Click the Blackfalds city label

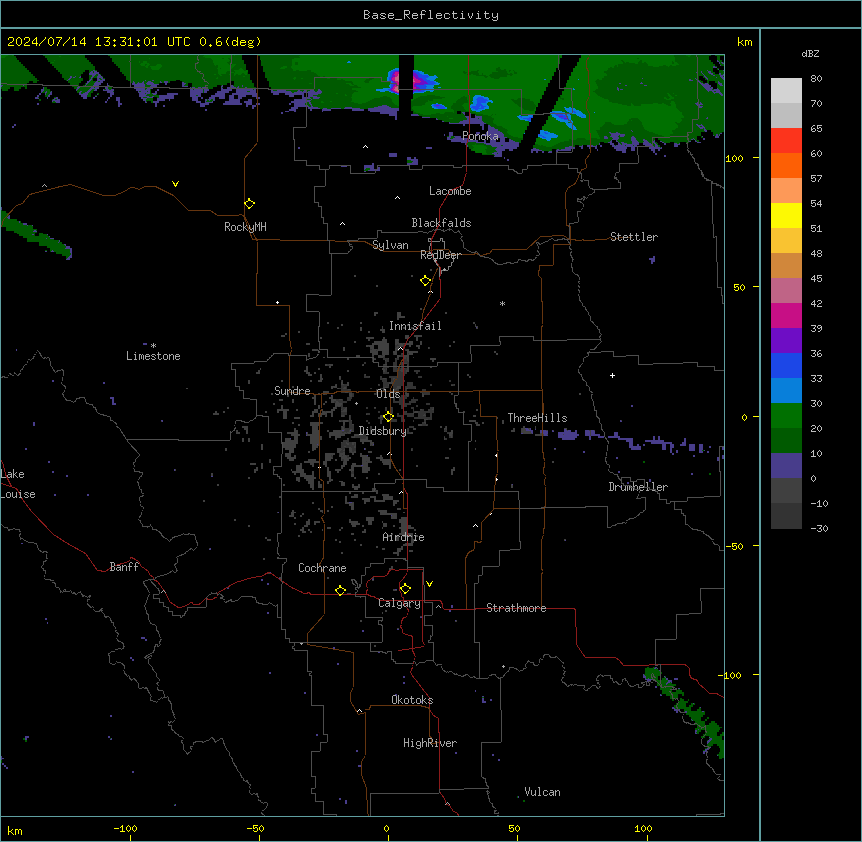[x=441, y=223]
